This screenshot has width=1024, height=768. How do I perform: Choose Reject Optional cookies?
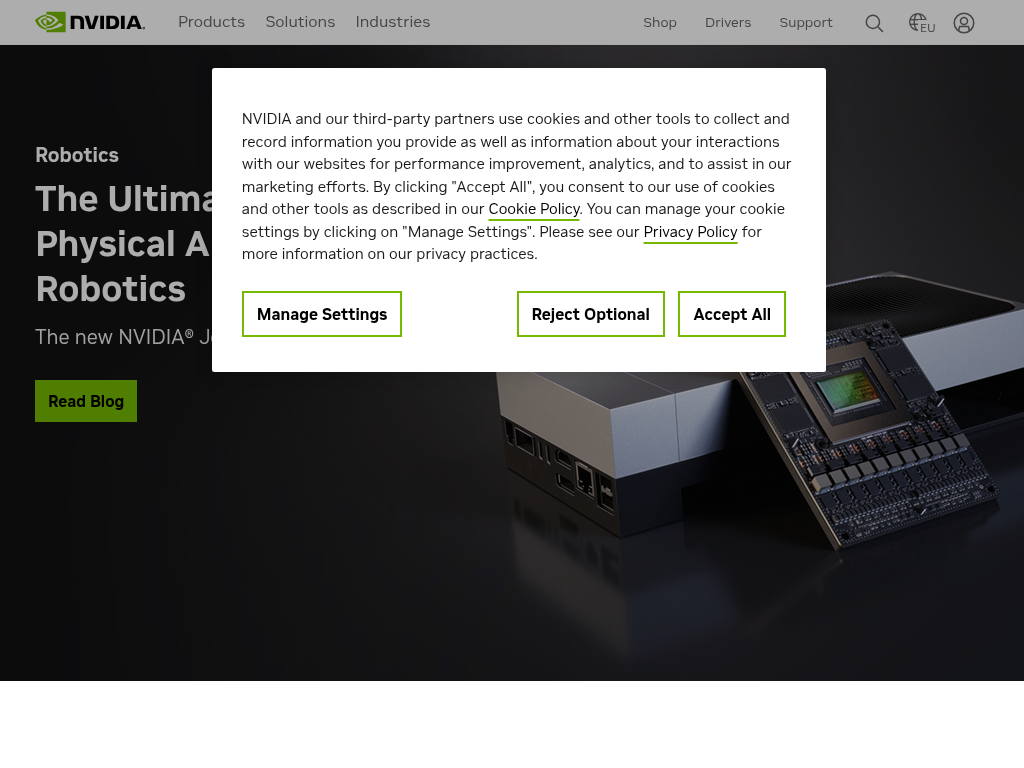coord(590,314)
